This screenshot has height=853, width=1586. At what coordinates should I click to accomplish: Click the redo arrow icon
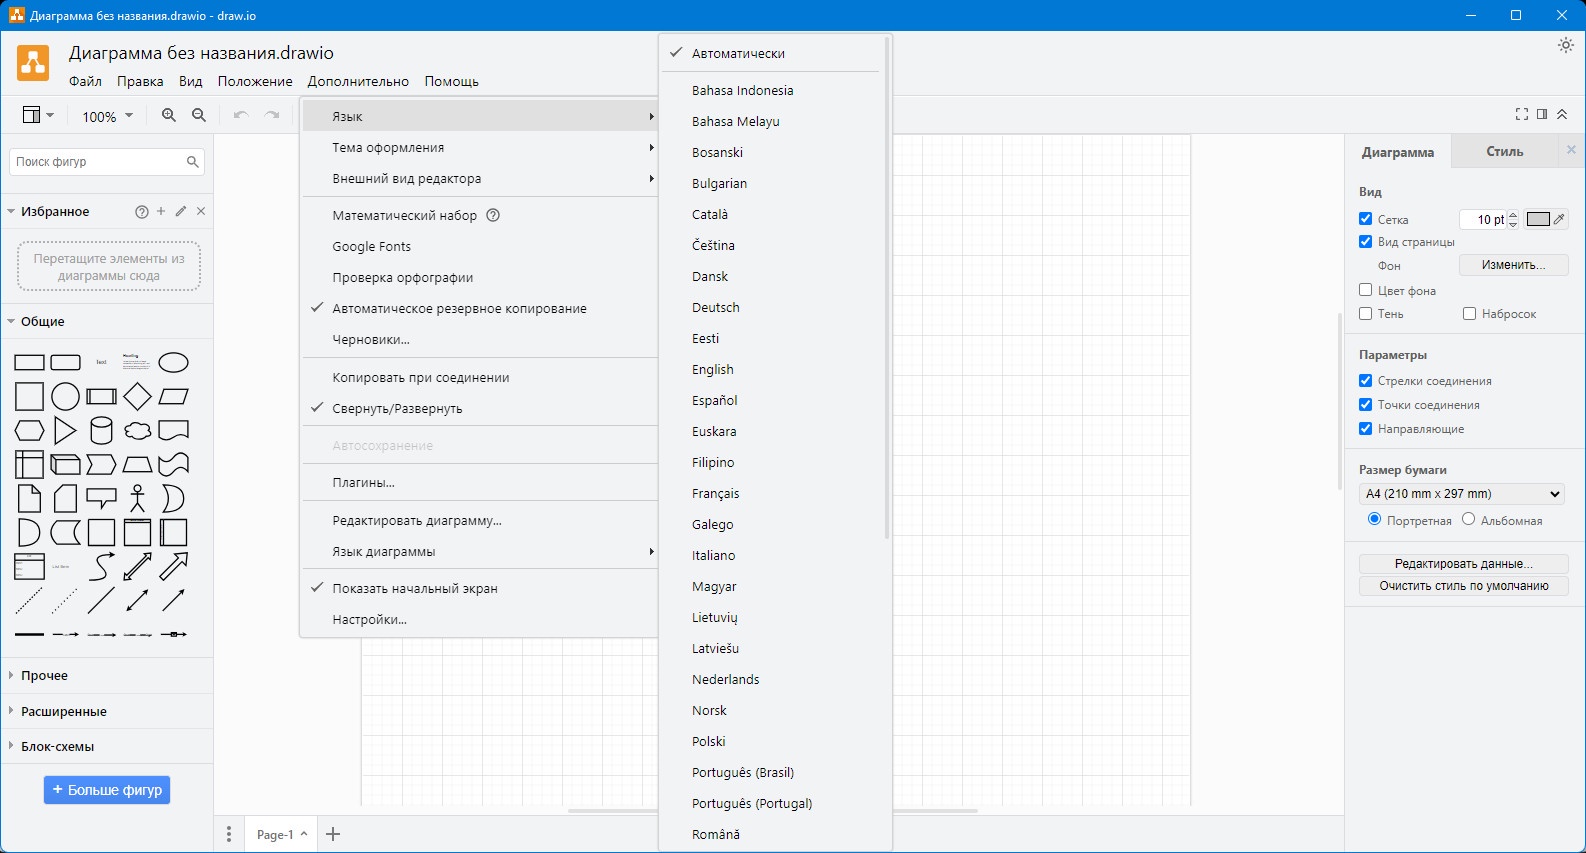pyautogui.click(x=272, y=115)
